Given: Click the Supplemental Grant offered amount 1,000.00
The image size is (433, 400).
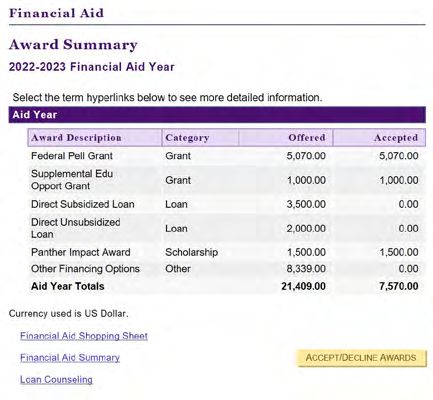Looking at the screenshot, I should pyautogui.click(x=306, y=180).
